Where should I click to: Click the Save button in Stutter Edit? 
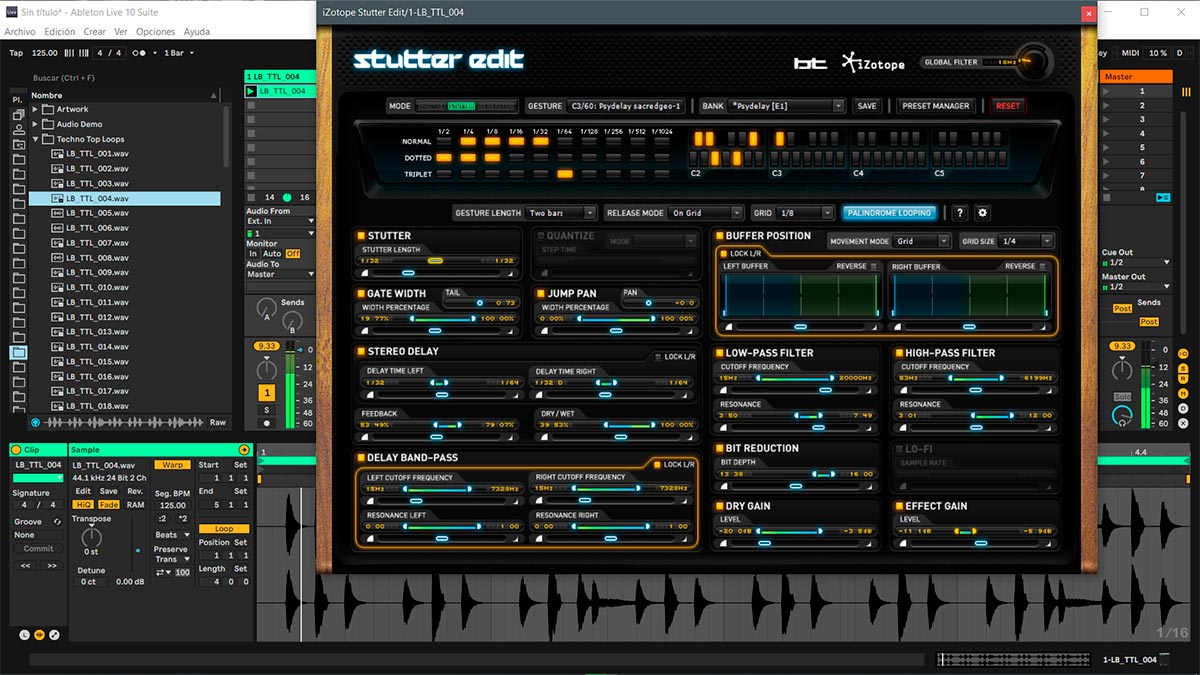pos(867,106)
